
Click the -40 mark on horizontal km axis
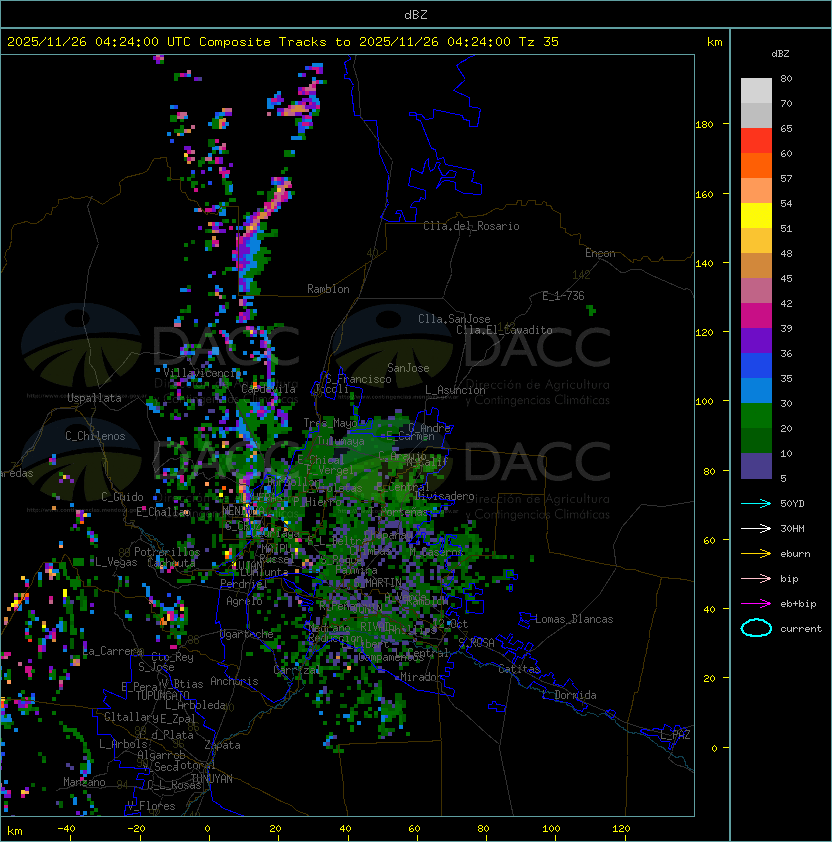point(66,829)
